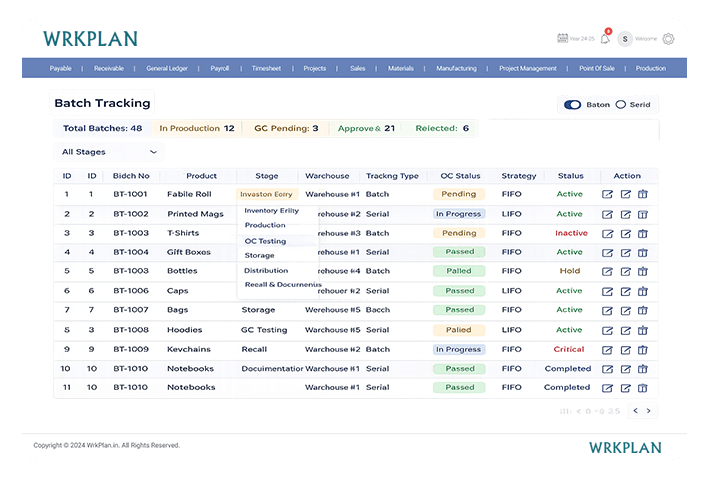Delete the Printed Mags batch with trash icon
Image resolution: width=708 pixels, height=477 pixels.
pos(643,214)
